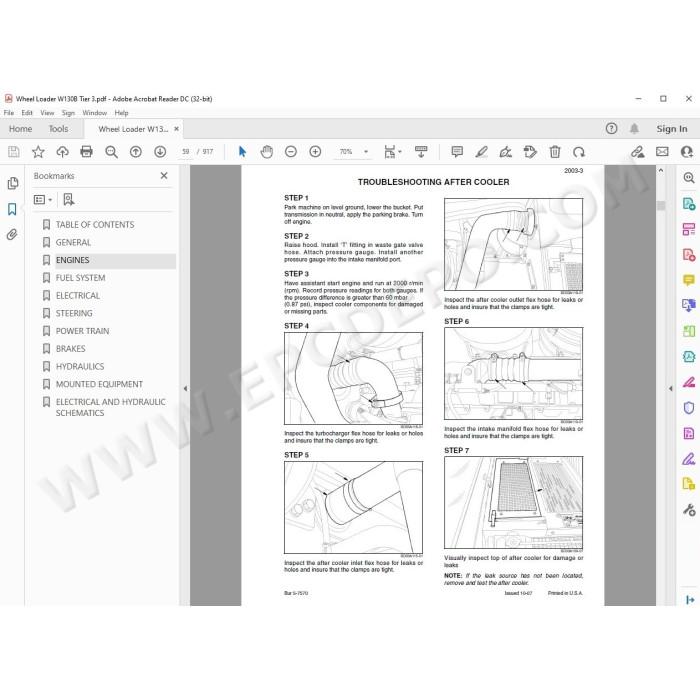Open Attachments paperclip panel
This screenshot has width=700, height=700.
coord(12,234)
